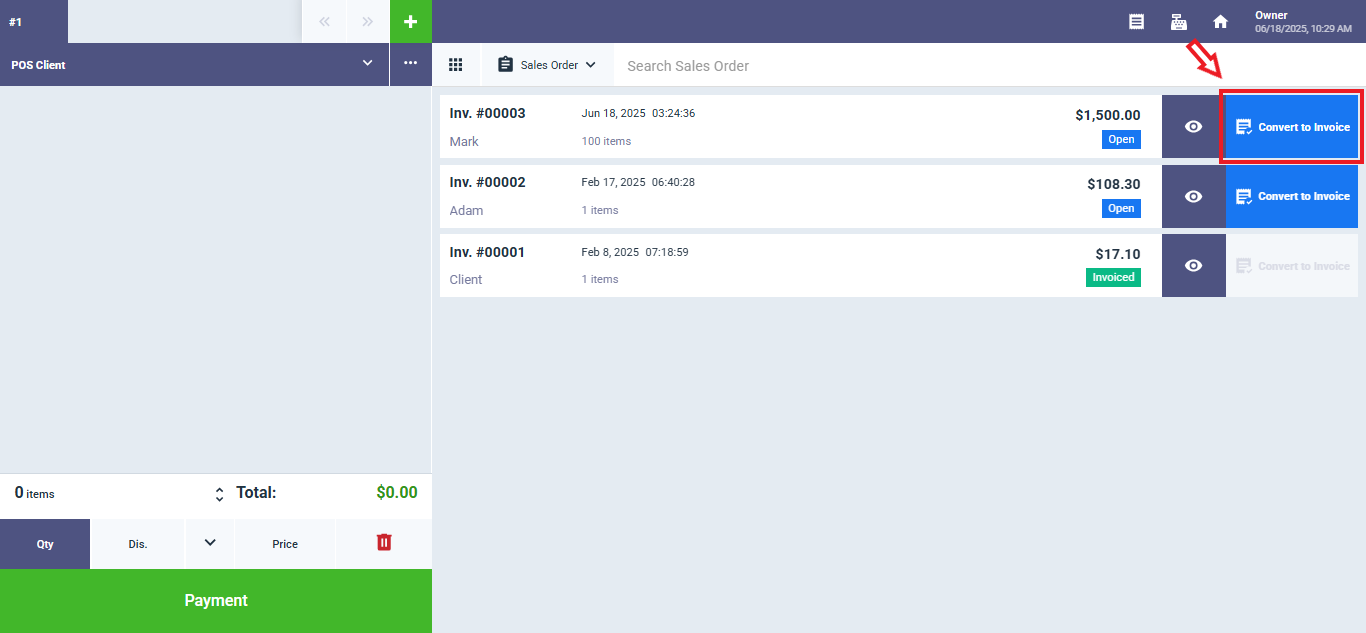1366x633 pixels.
Task: Click the green plus new order icon
Action: (410, 21)
